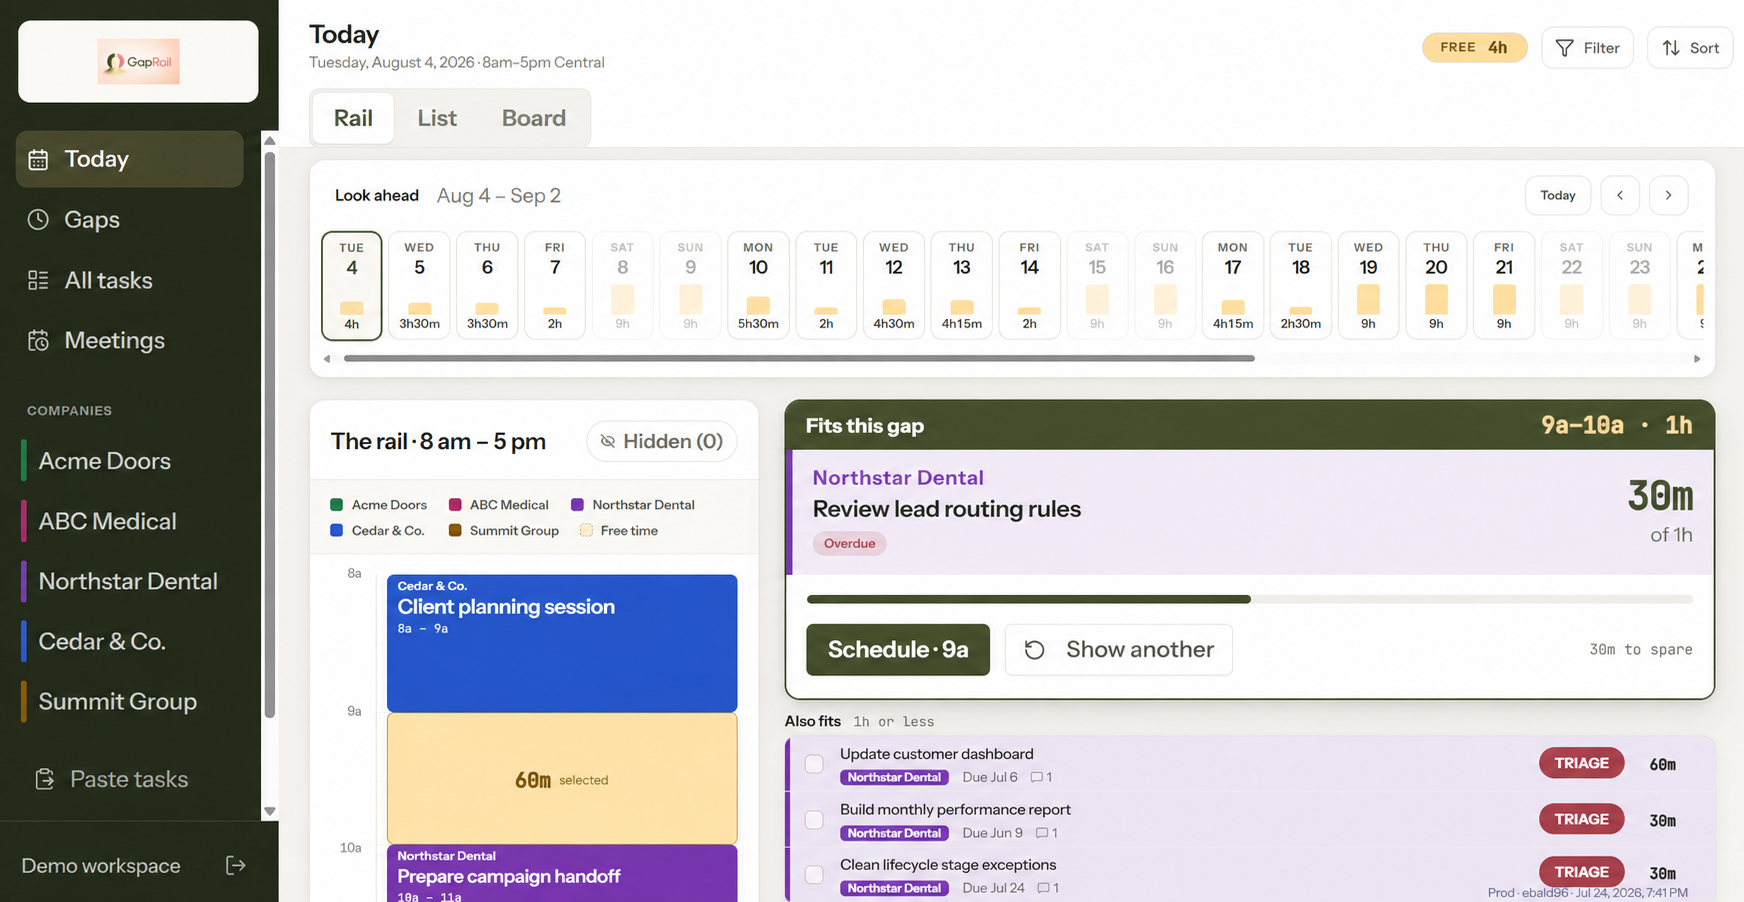The height and width of the screenshot is (902, 1744).
Task: Open All tasks via its list icon
Action: 38,280
